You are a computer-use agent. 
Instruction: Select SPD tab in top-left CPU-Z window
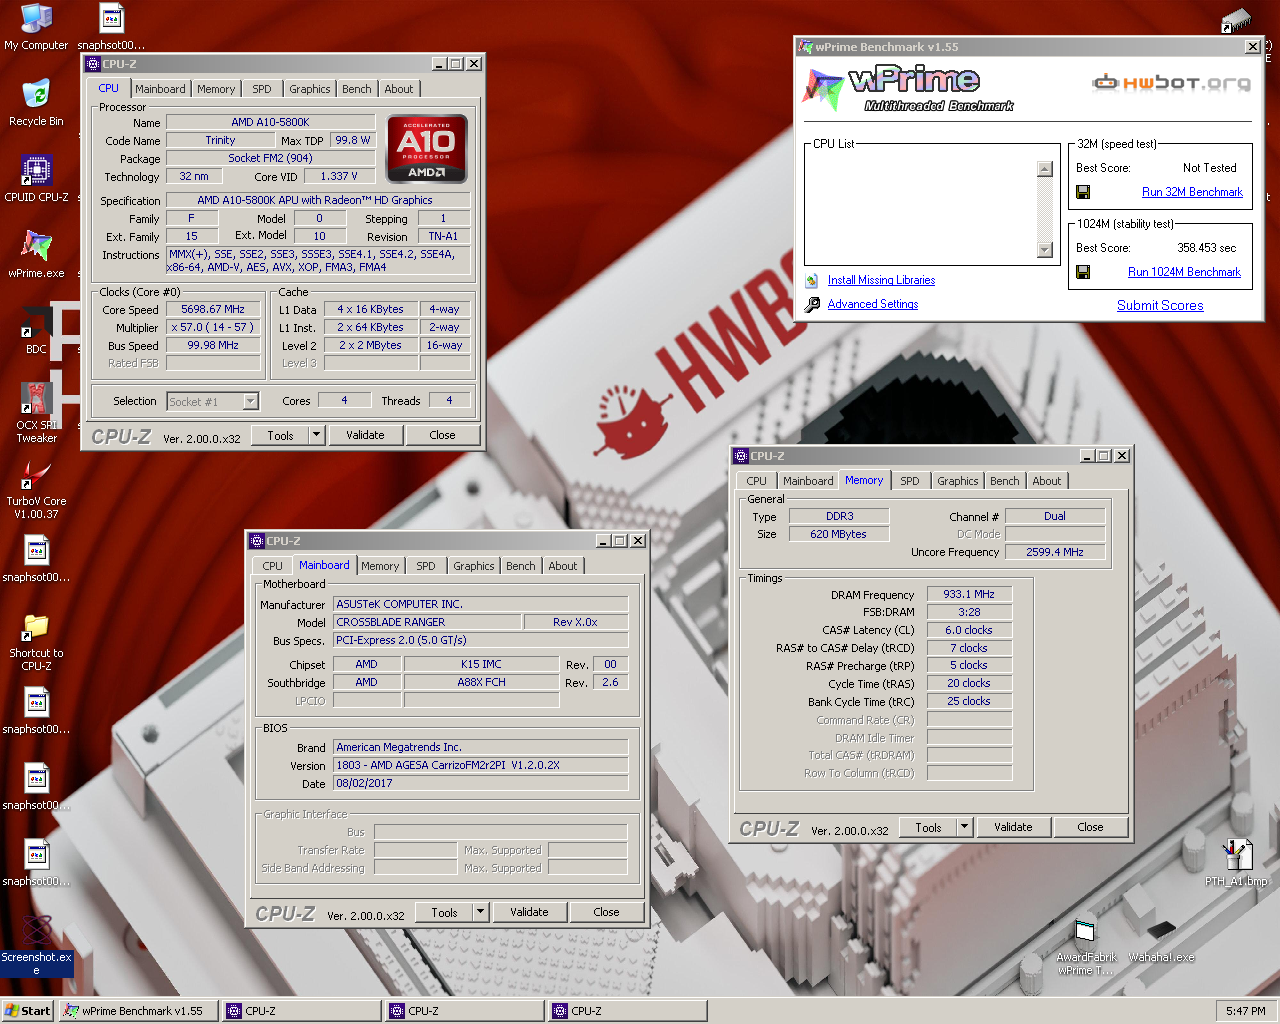coord(262,89)
